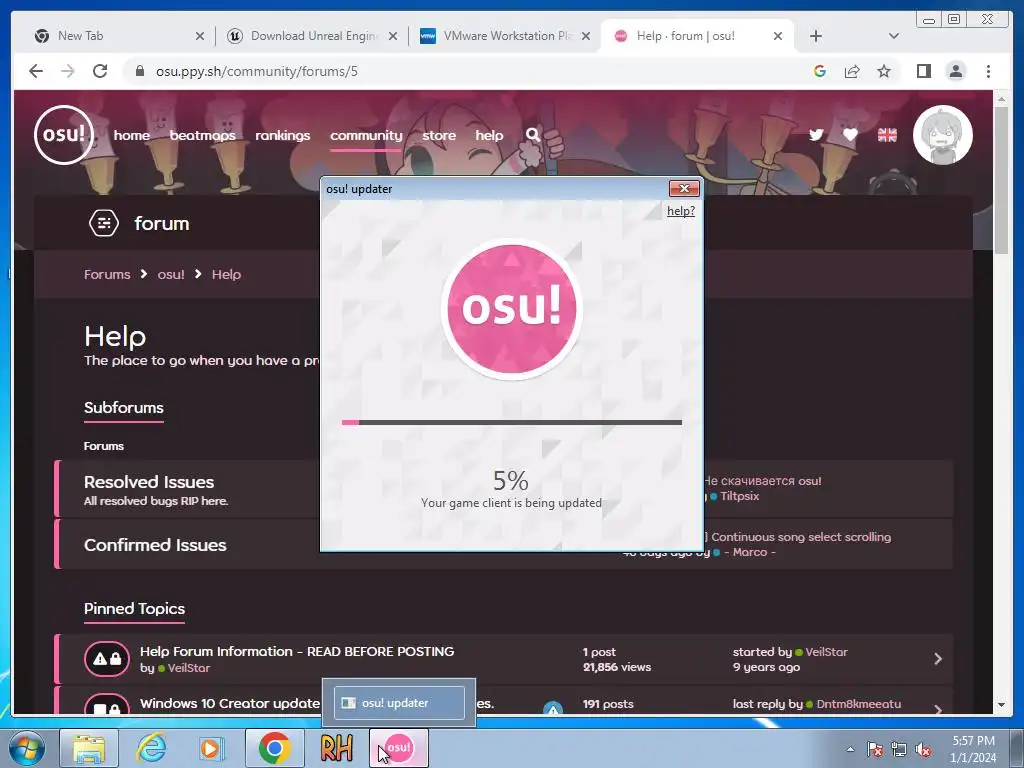This screenshot has width=1024, height=768.
Task: Open the RH application from taskbar
Action: pyautogui.click(x=336, y=748)
